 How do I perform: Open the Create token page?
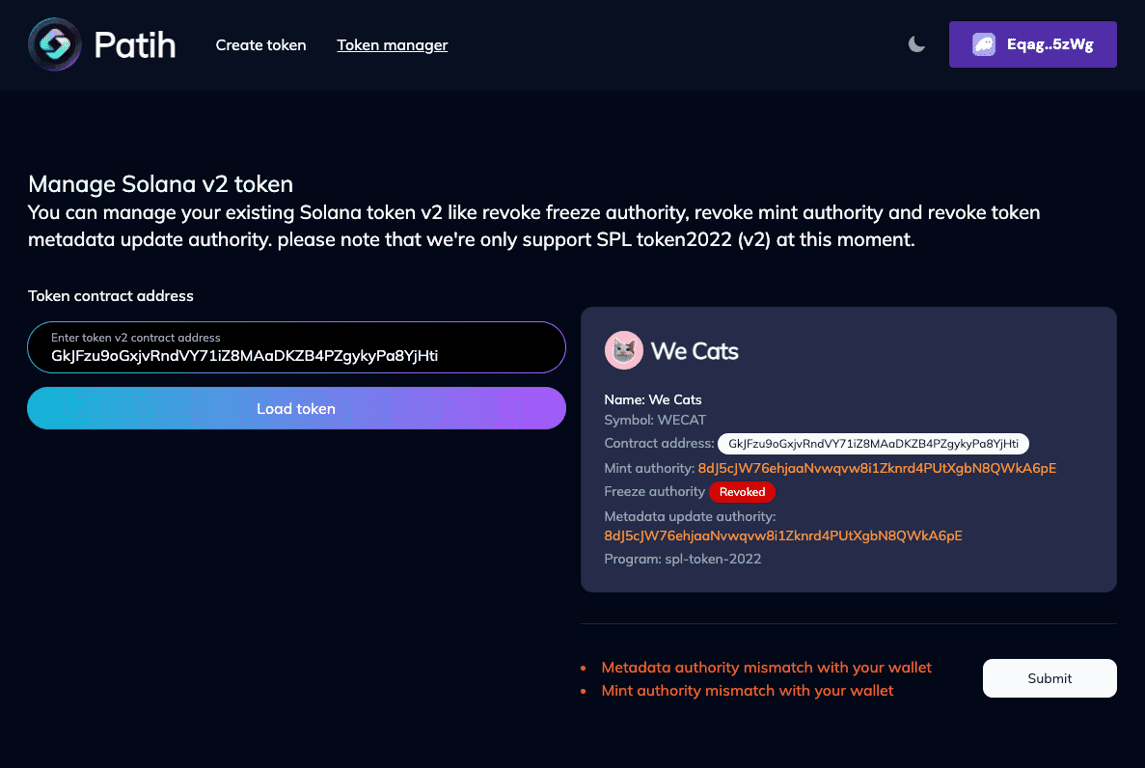(x=261, y=45)
